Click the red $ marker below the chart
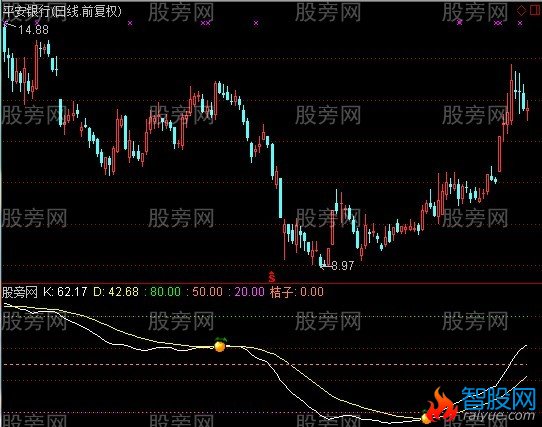Viewport: 542px width, 427px height. click(x=272, y=276)
